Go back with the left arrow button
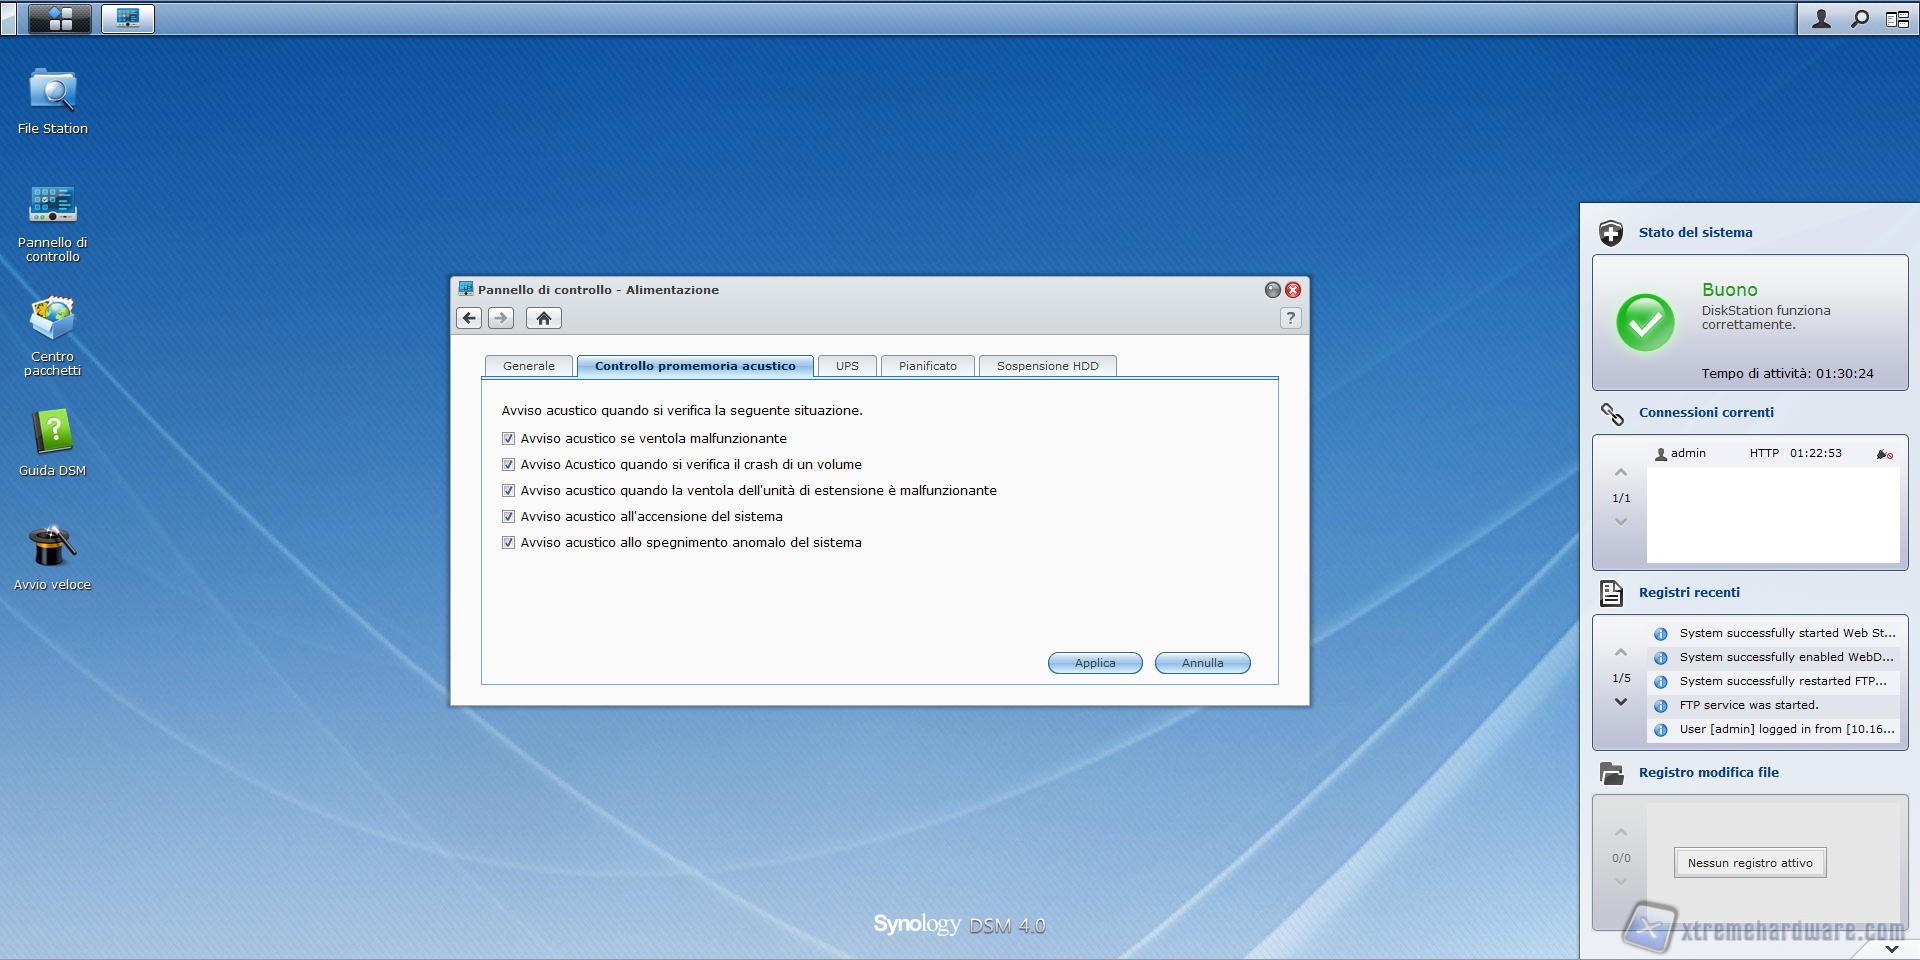Viewport: 1920px width, 960px height. (x=469, y=318)
